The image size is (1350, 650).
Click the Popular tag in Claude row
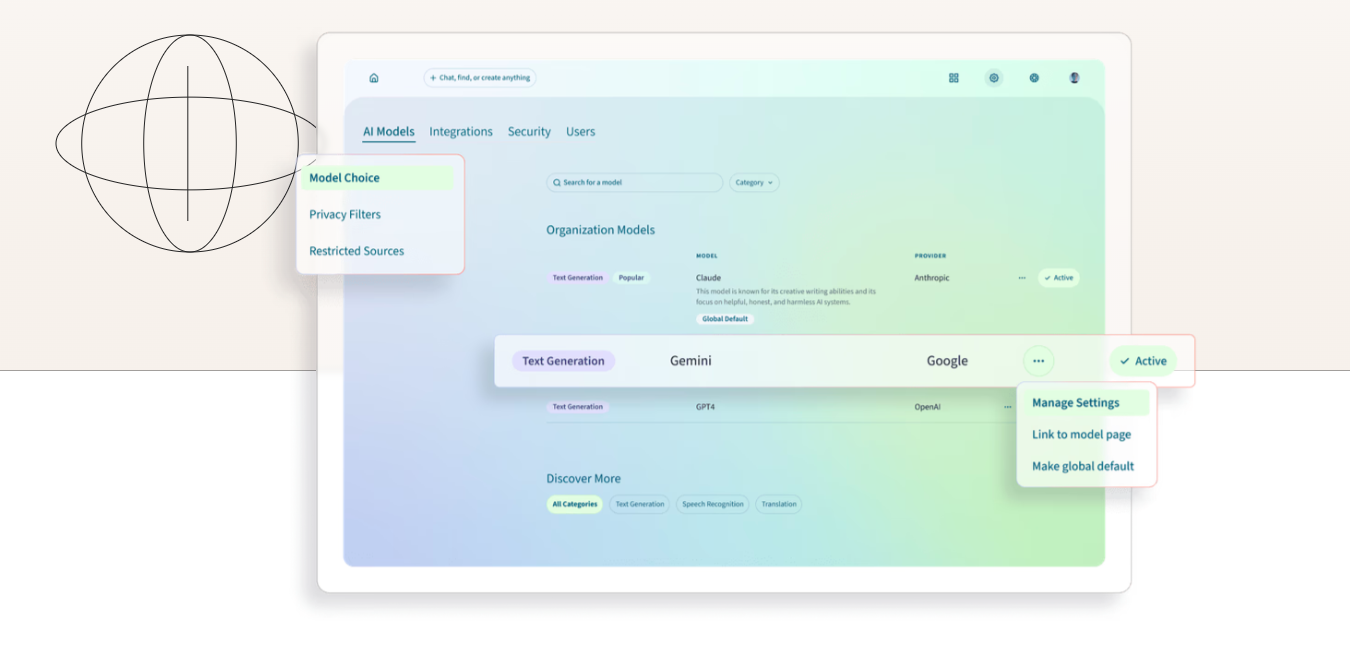(631, 278)
